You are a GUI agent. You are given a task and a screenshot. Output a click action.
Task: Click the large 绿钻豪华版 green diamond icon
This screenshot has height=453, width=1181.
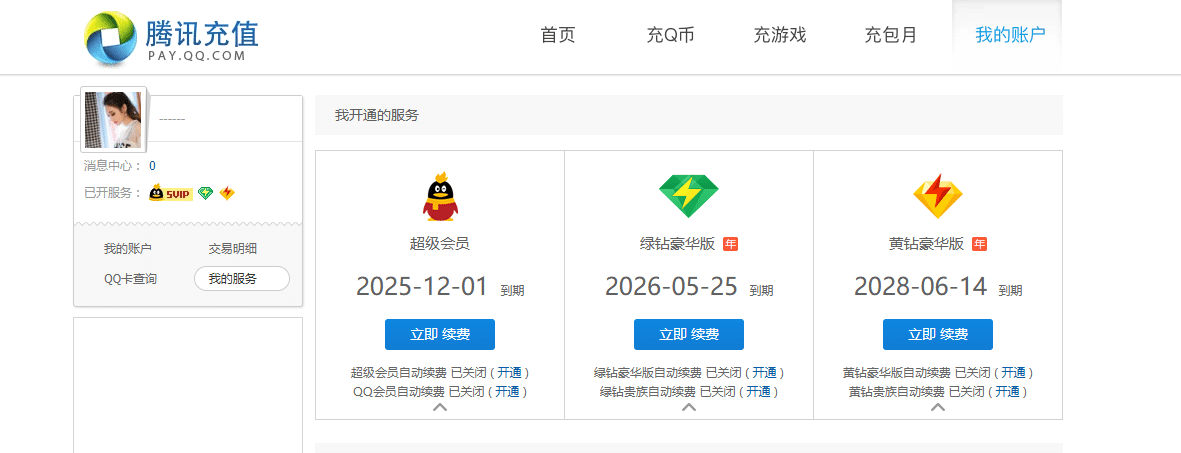(689, 196)
